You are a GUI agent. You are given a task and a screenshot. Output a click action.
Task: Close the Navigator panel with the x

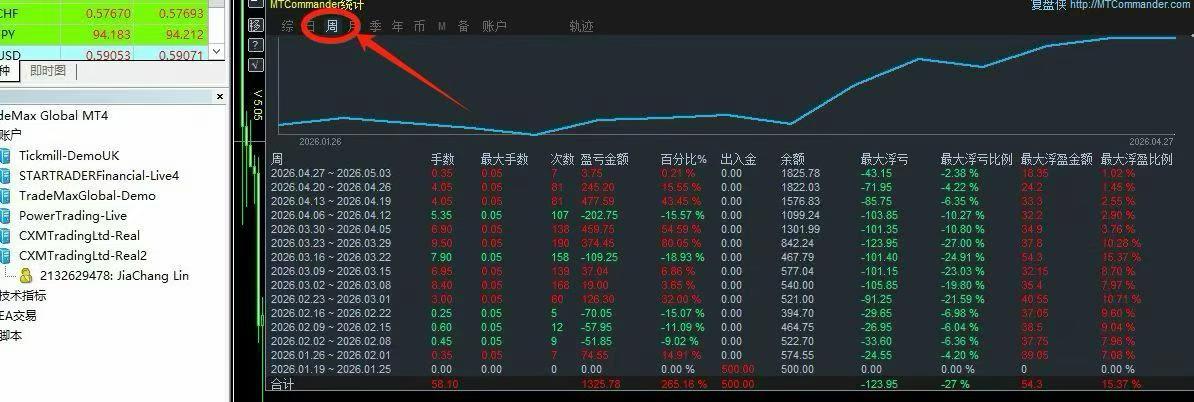coord(220,97)
